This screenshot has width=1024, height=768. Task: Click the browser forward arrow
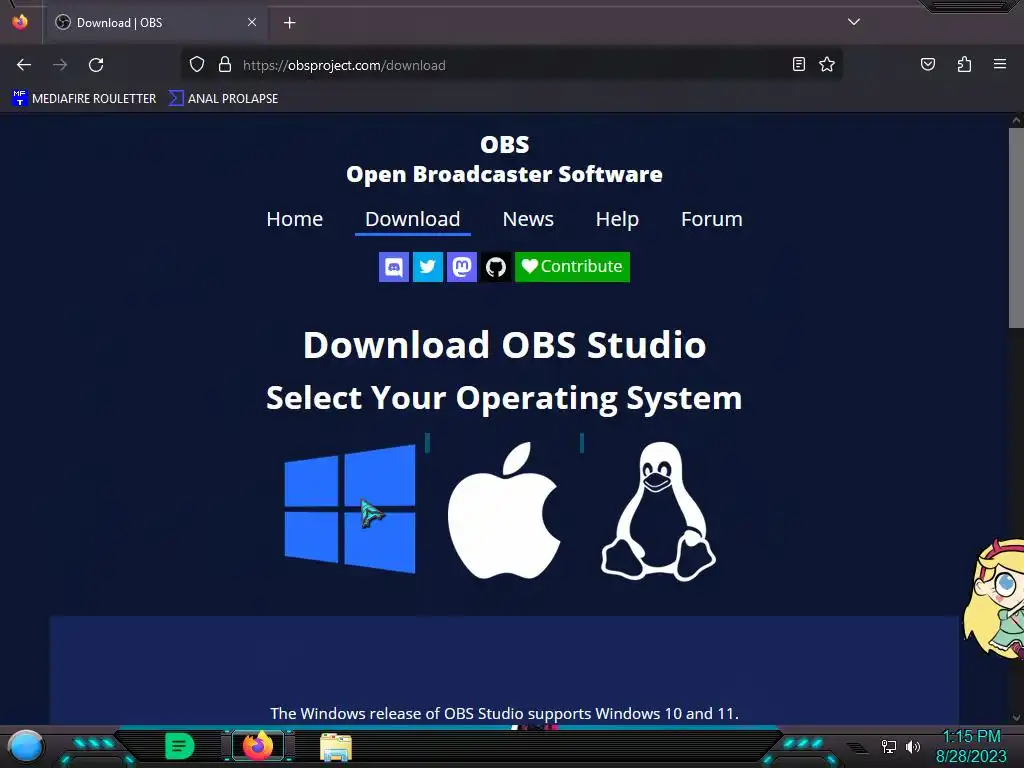coord(60,65)
